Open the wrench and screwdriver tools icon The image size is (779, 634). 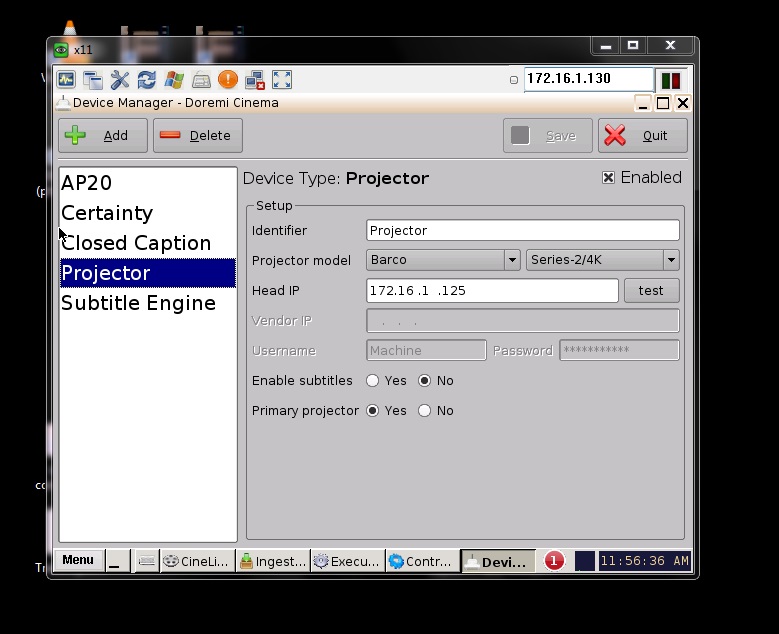(120, 79)
